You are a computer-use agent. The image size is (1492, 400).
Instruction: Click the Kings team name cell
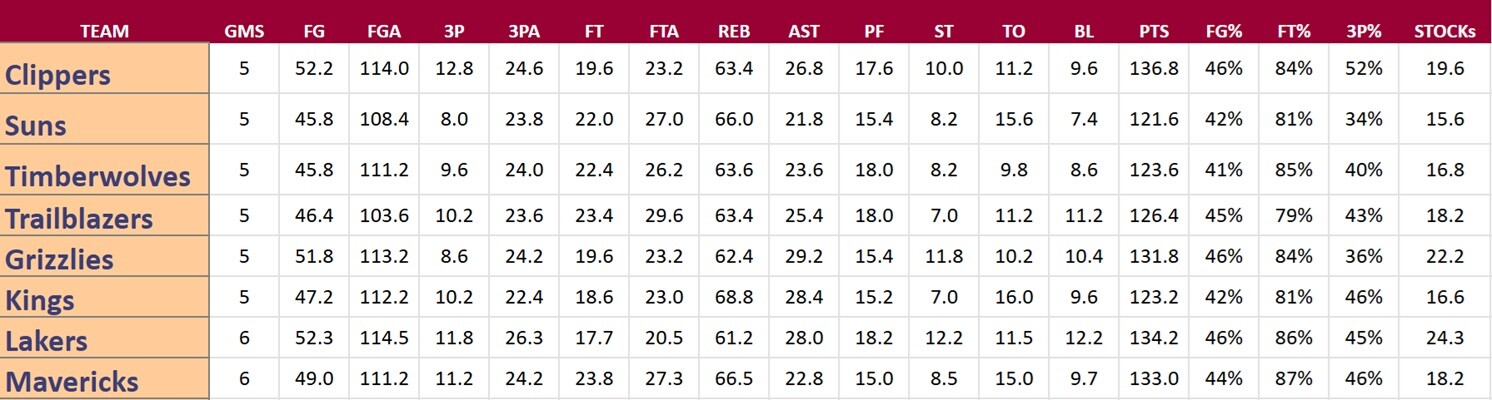coord(40,300)
